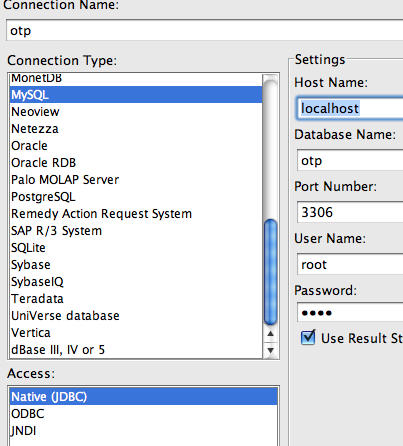Select Oracle connection type

click(x=136, y=146)
